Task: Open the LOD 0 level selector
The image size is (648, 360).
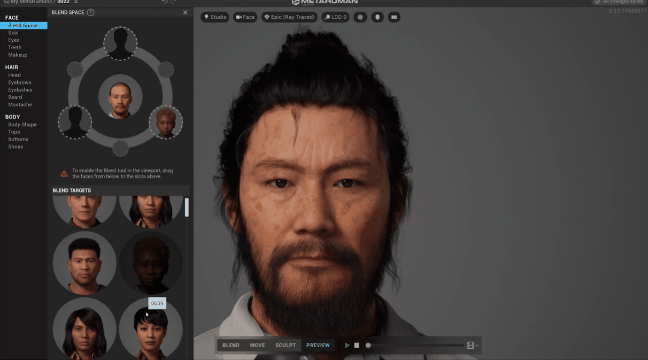Action: click(x=335, y=17)
